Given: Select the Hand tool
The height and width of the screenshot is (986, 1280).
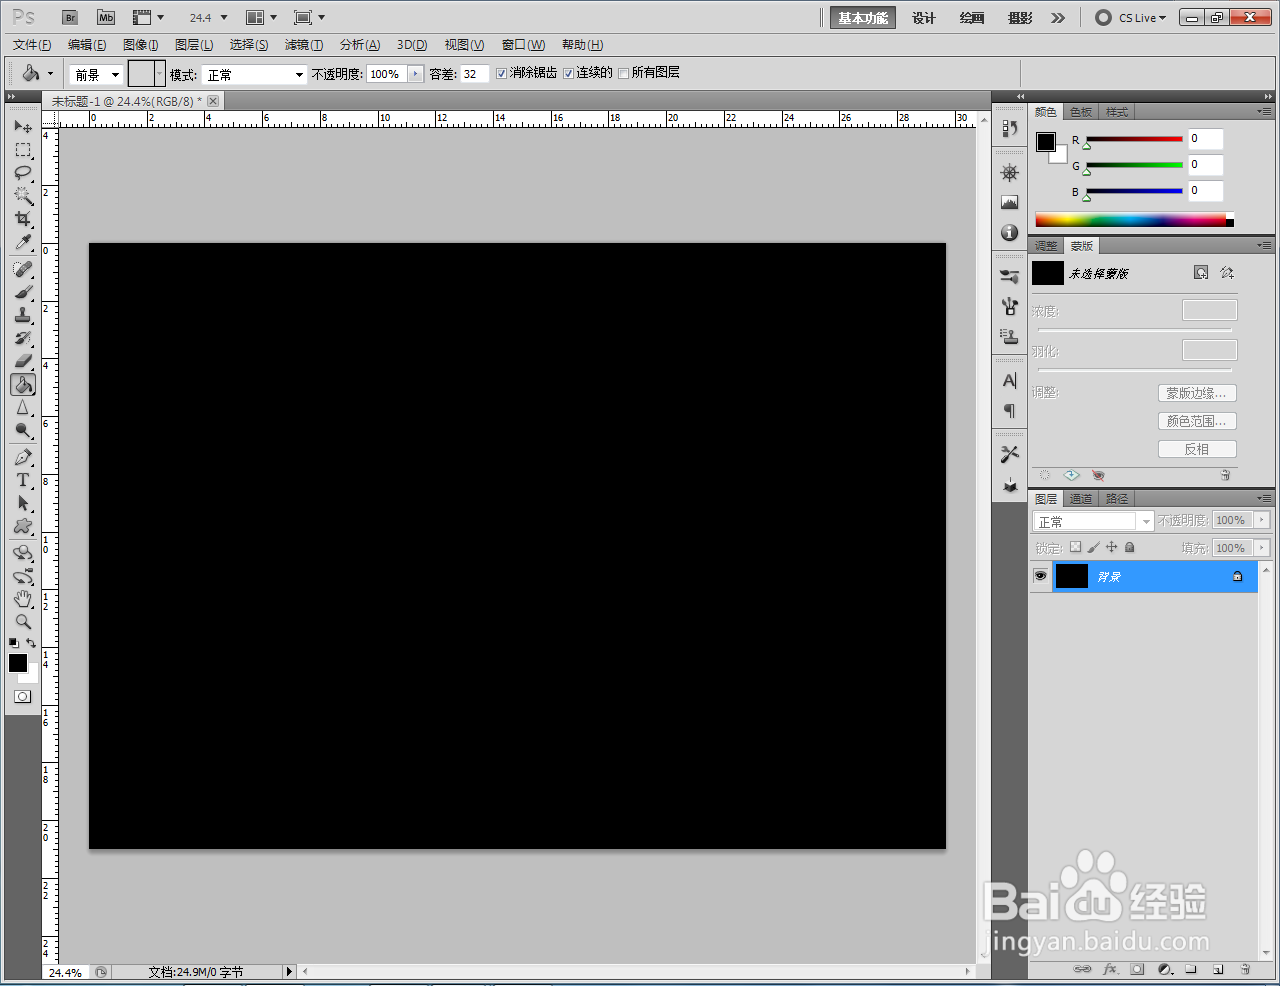Looking at the screenshot, I should point(23,599).
